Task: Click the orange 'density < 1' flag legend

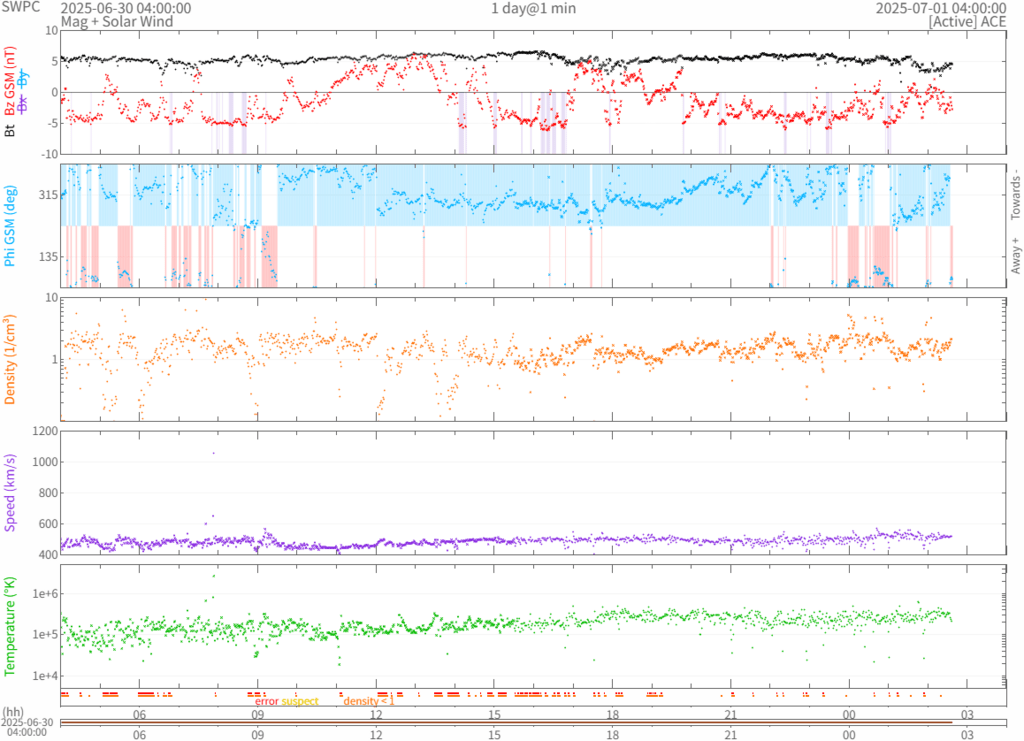Action: 370,702
